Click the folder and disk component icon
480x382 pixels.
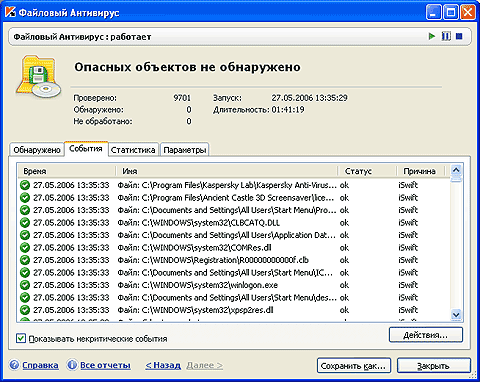(x=39, y=77)
